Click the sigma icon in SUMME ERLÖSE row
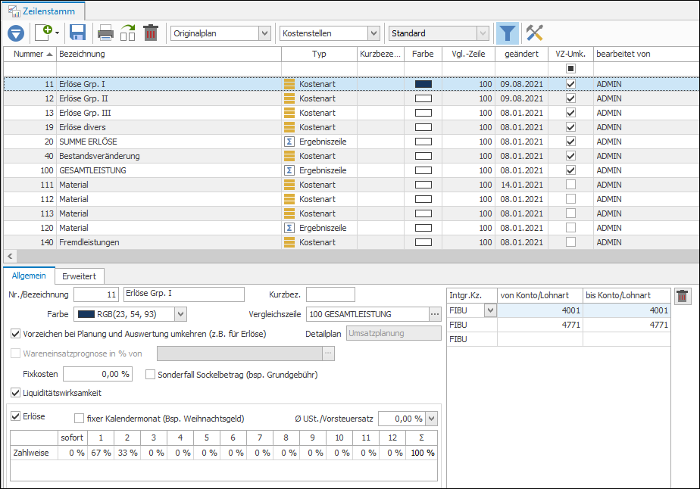This screenshot has height=489, width=700. click(x=289, y=142)
